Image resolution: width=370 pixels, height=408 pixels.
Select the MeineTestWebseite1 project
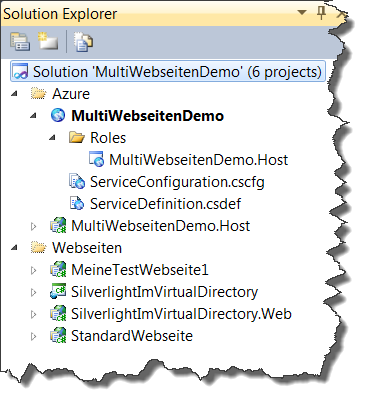click(140, 270)
